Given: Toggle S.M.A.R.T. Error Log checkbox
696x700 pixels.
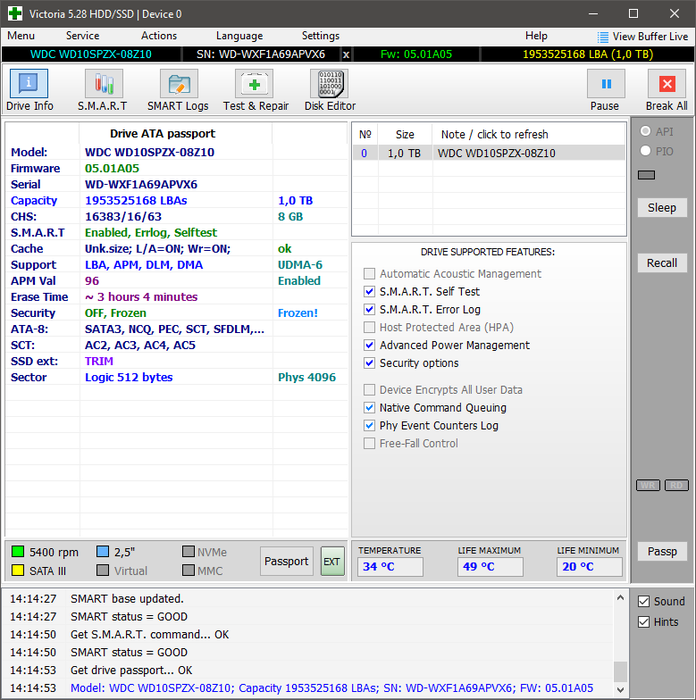Looking at the screenshot, I should tap(369, 309).
